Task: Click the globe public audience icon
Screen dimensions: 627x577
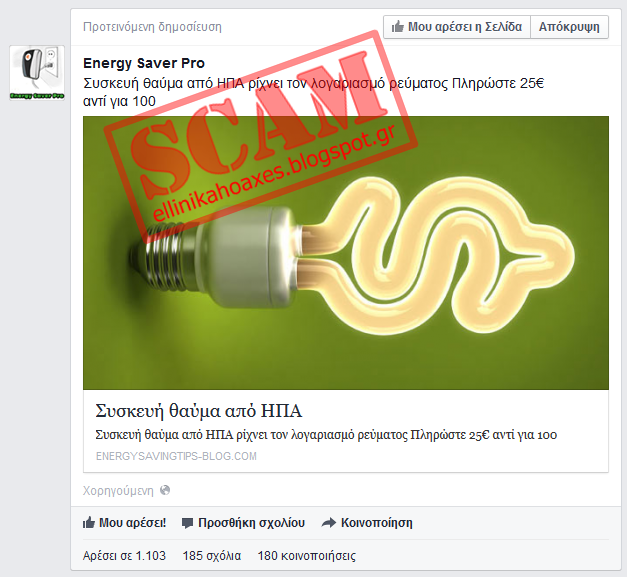Action: 165,490
